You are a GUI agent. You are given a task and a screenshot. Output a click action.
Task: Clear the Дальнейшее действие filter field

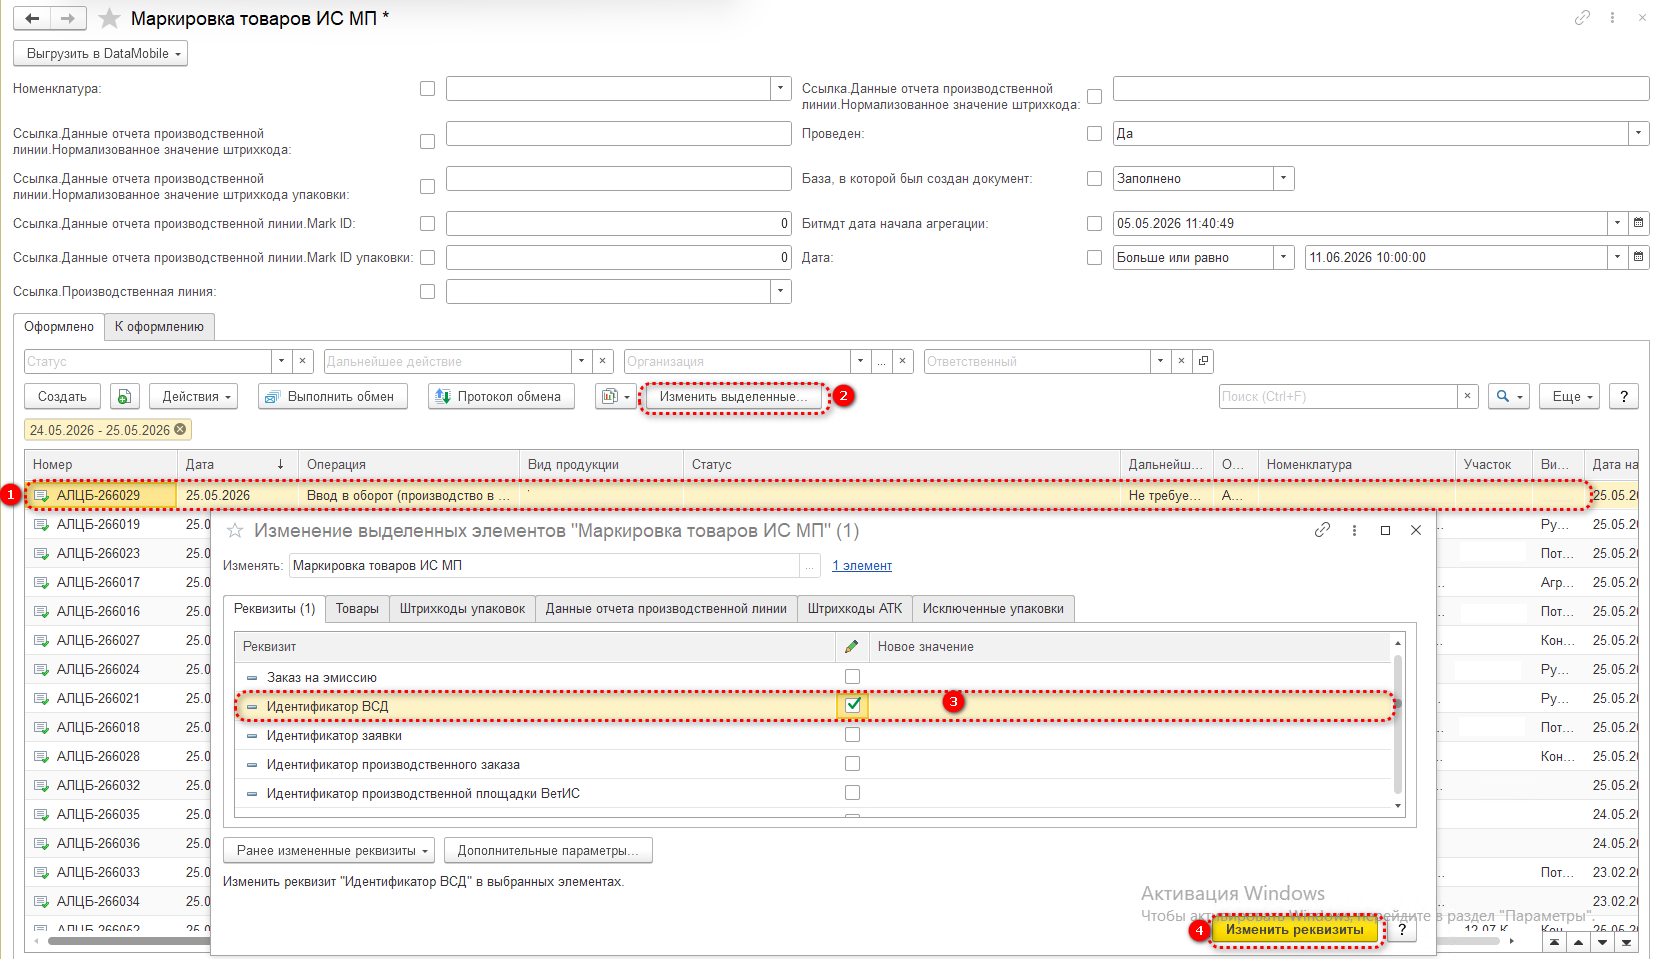click(602, 361)
